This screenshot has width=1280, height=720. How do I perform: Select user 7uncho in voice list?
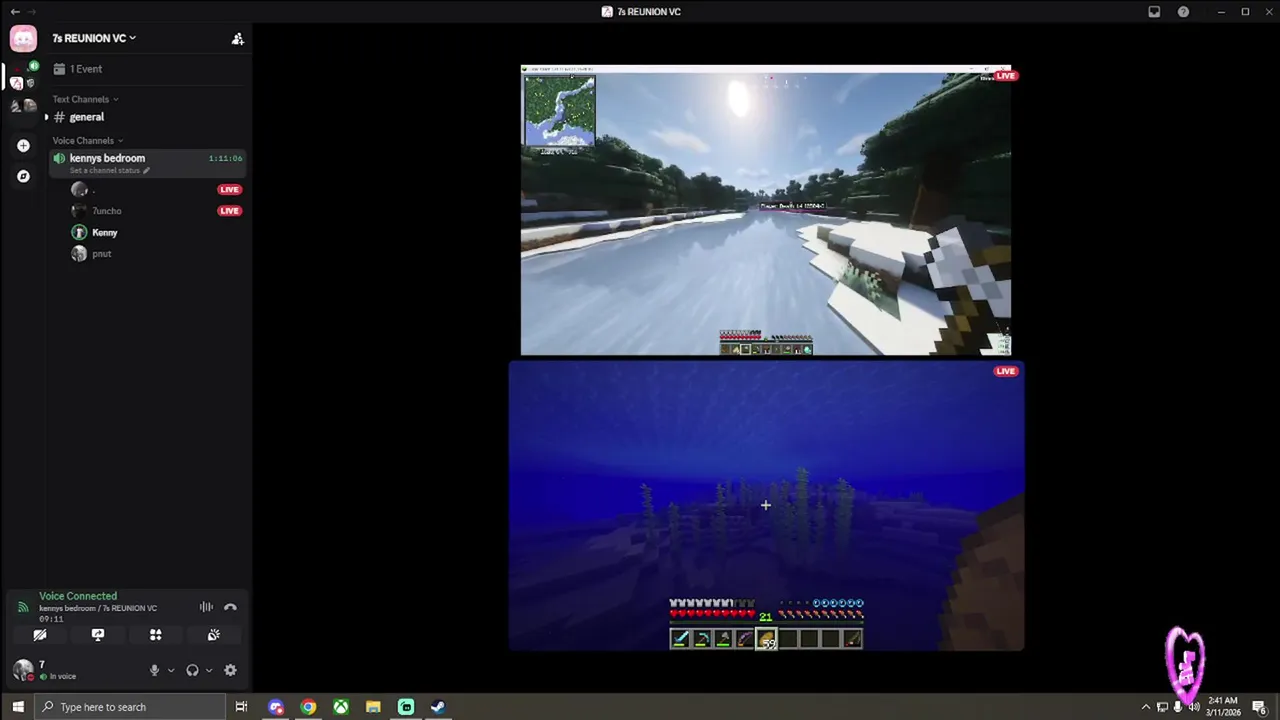point(106,211)
